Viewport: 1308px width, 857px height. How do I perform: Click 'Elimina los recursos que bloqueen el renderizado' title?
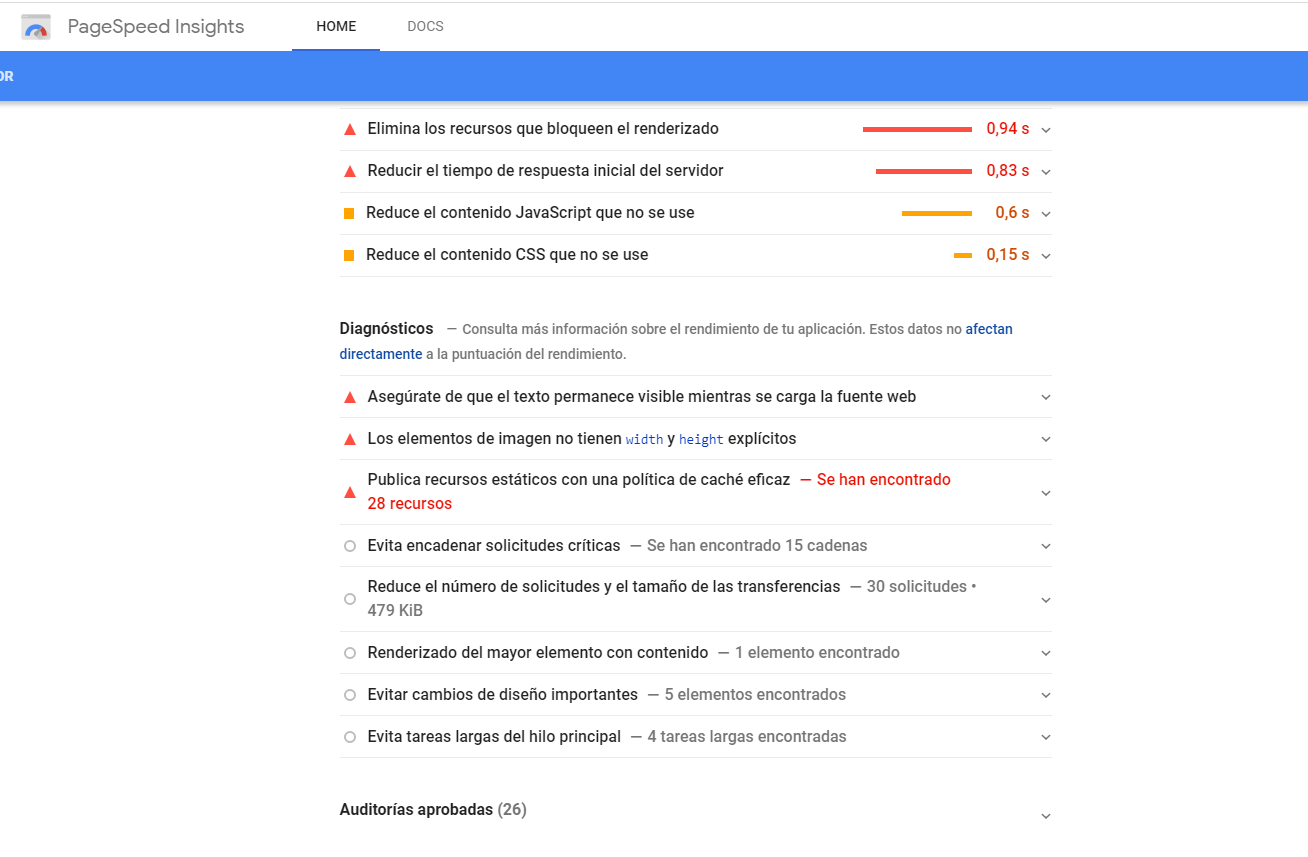pyautogui.click(x=543, y=129)
